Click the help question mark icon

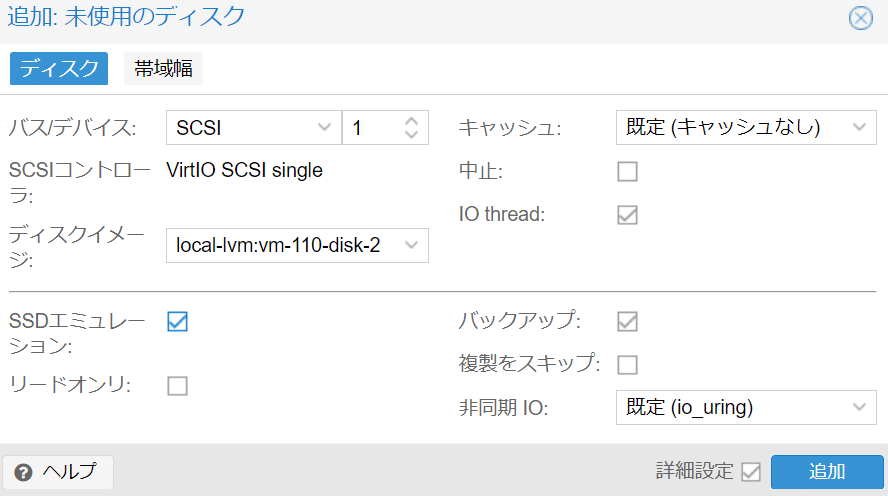[x=23, y=472]
